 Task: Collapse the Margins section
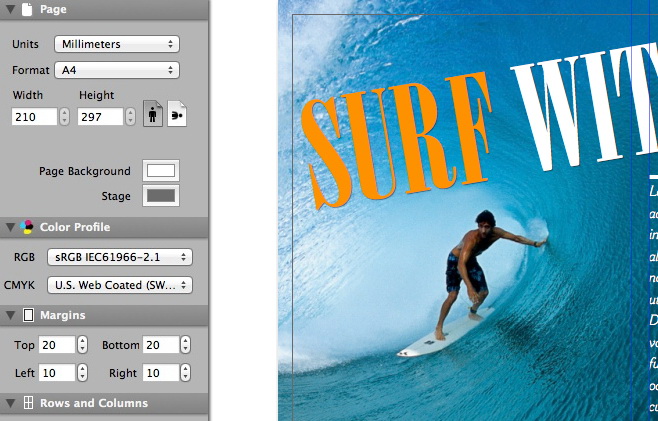tap(10, 315)
